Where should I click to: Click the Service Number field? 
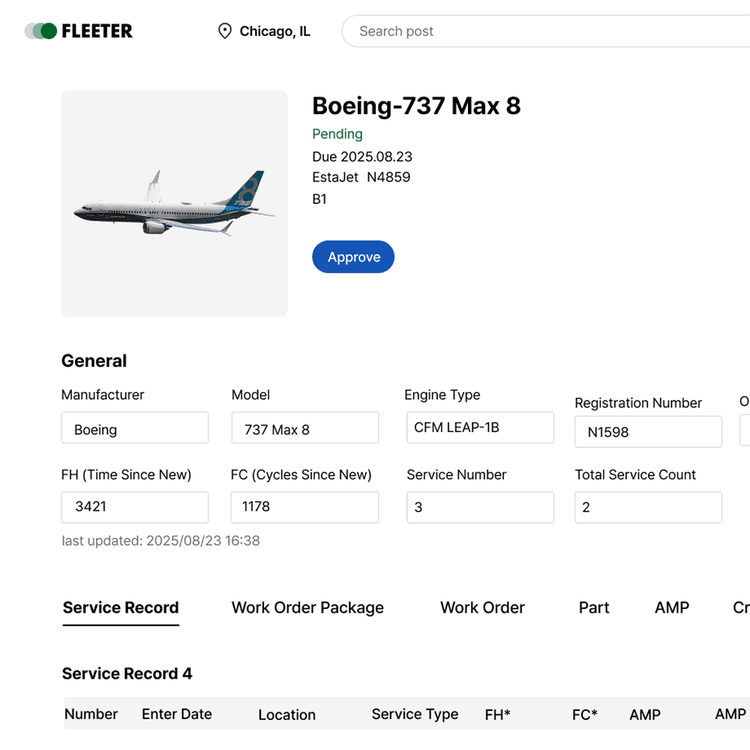click(x=479, y=507)
